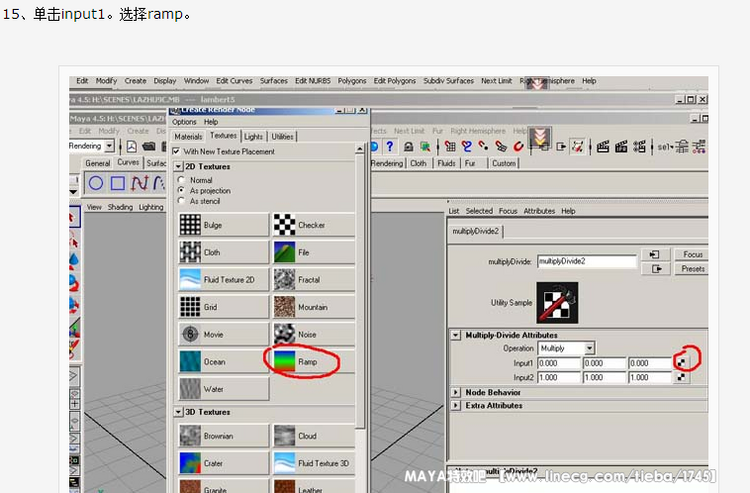This screenshot has width=750, height=493.
Task: Expand the Node Behavior section
Action: (x=457, y=392)
